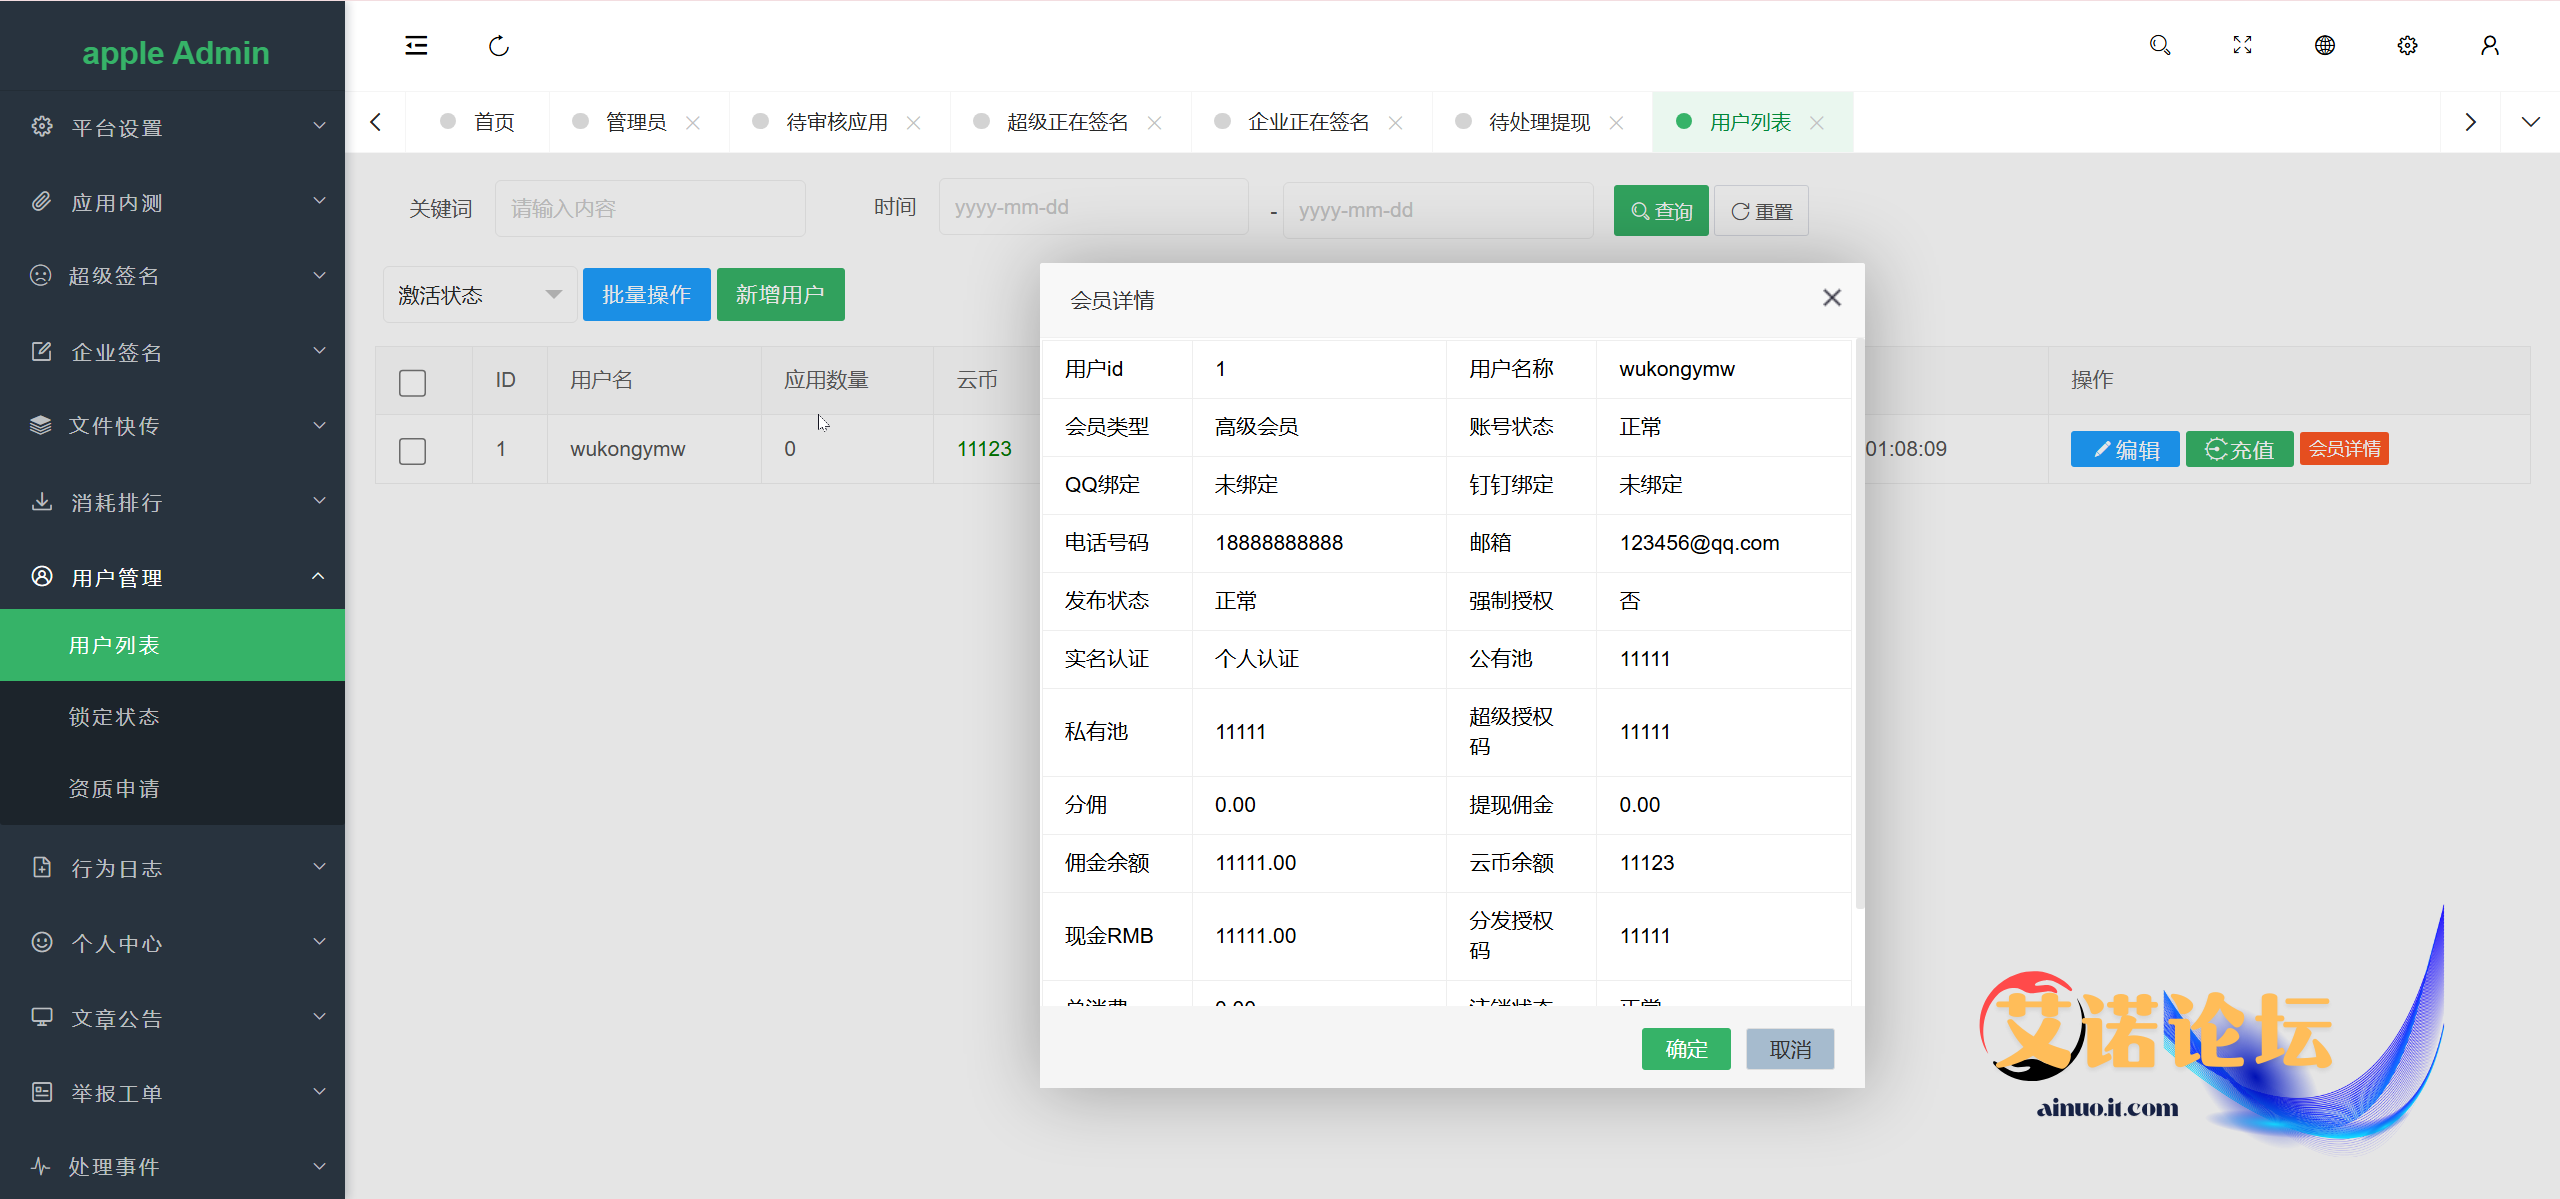Open theme settings gear icon
Viewport: 2560px width, 1199px height.
click(2407, 46)
